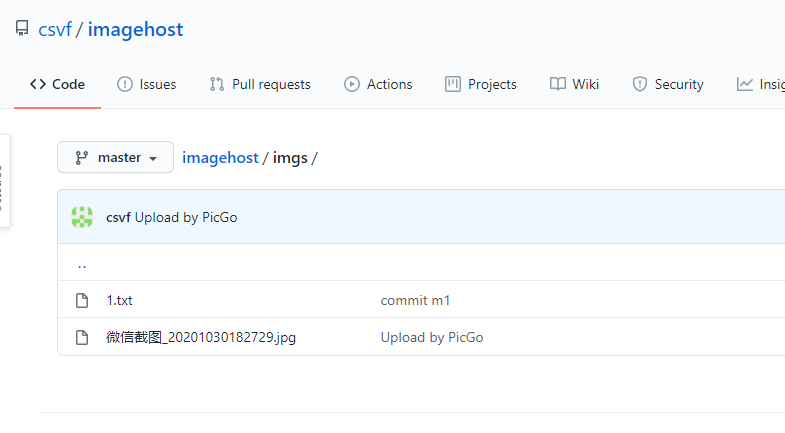Select the Code tab
Screen dimensions: 785x433
click(x=57, y=84)
